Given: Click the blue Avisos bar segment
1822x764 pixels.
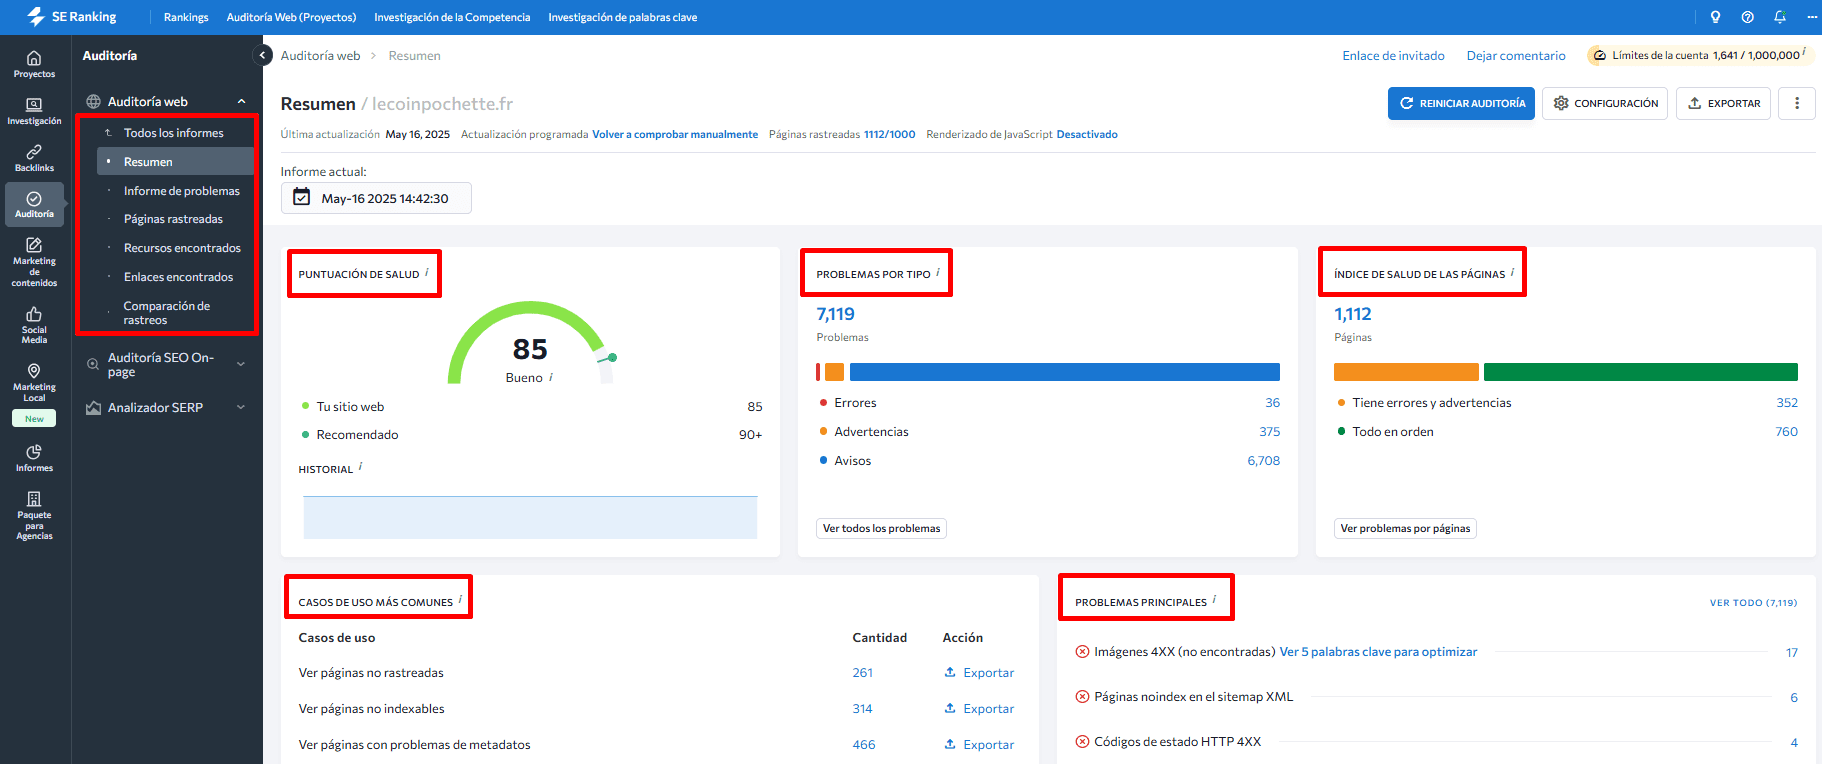Looking at the screenshot, I should [x=1064, y=372].
